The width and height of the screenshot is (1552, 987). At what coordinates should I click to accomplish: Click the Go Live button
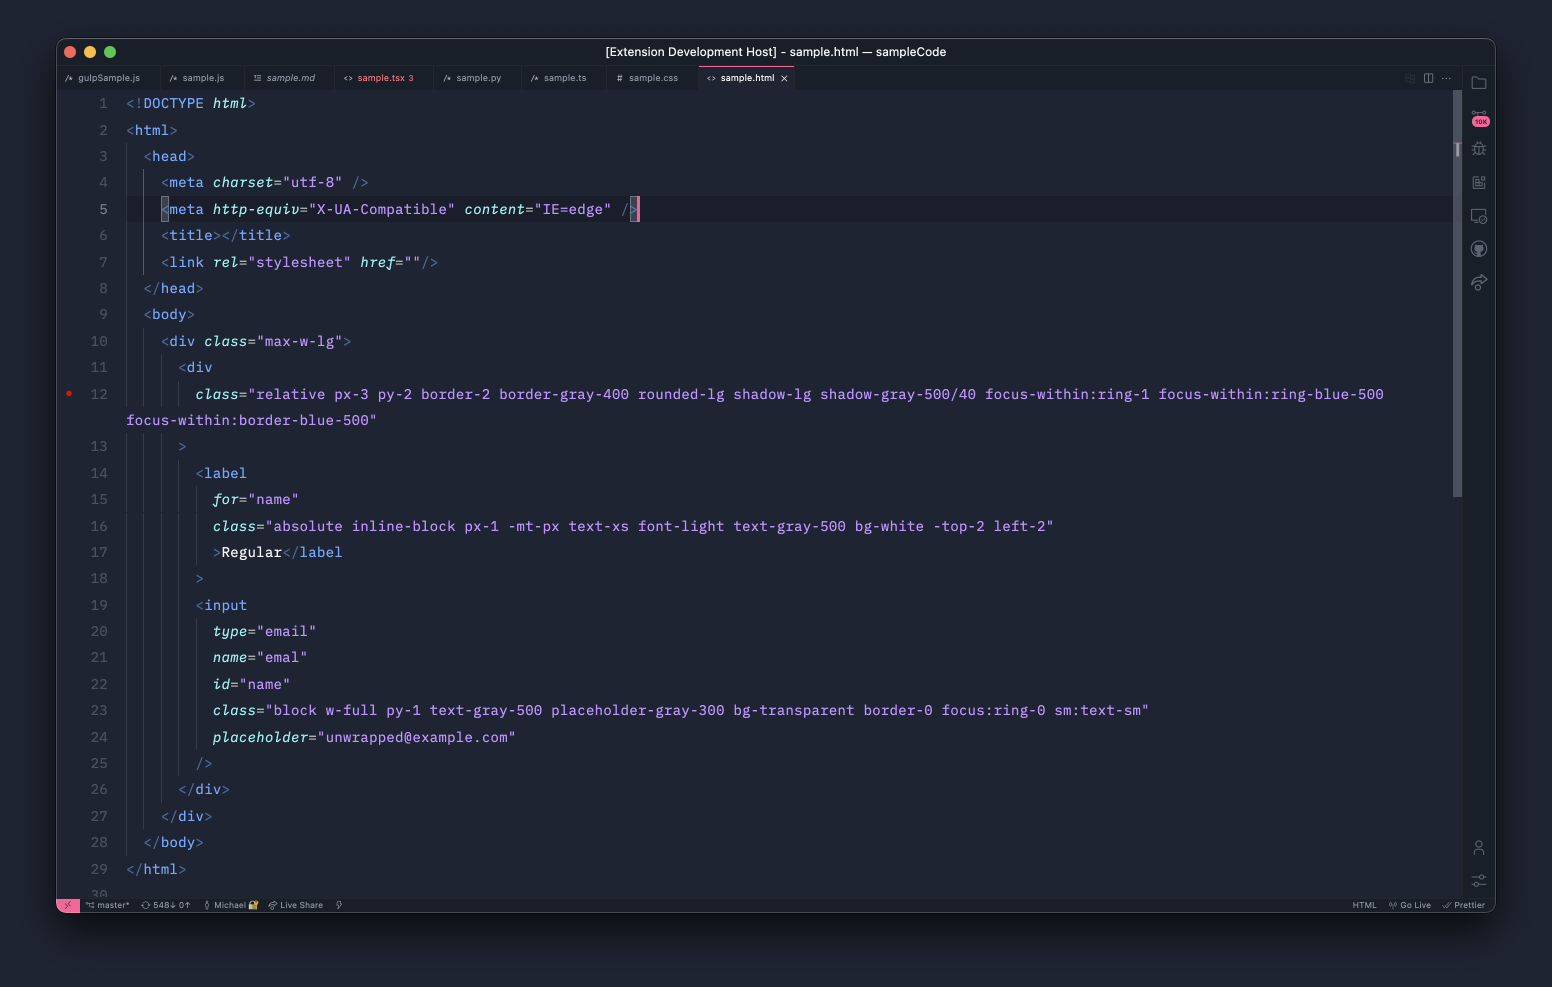pyautogui.click(x=1410, y=905)
